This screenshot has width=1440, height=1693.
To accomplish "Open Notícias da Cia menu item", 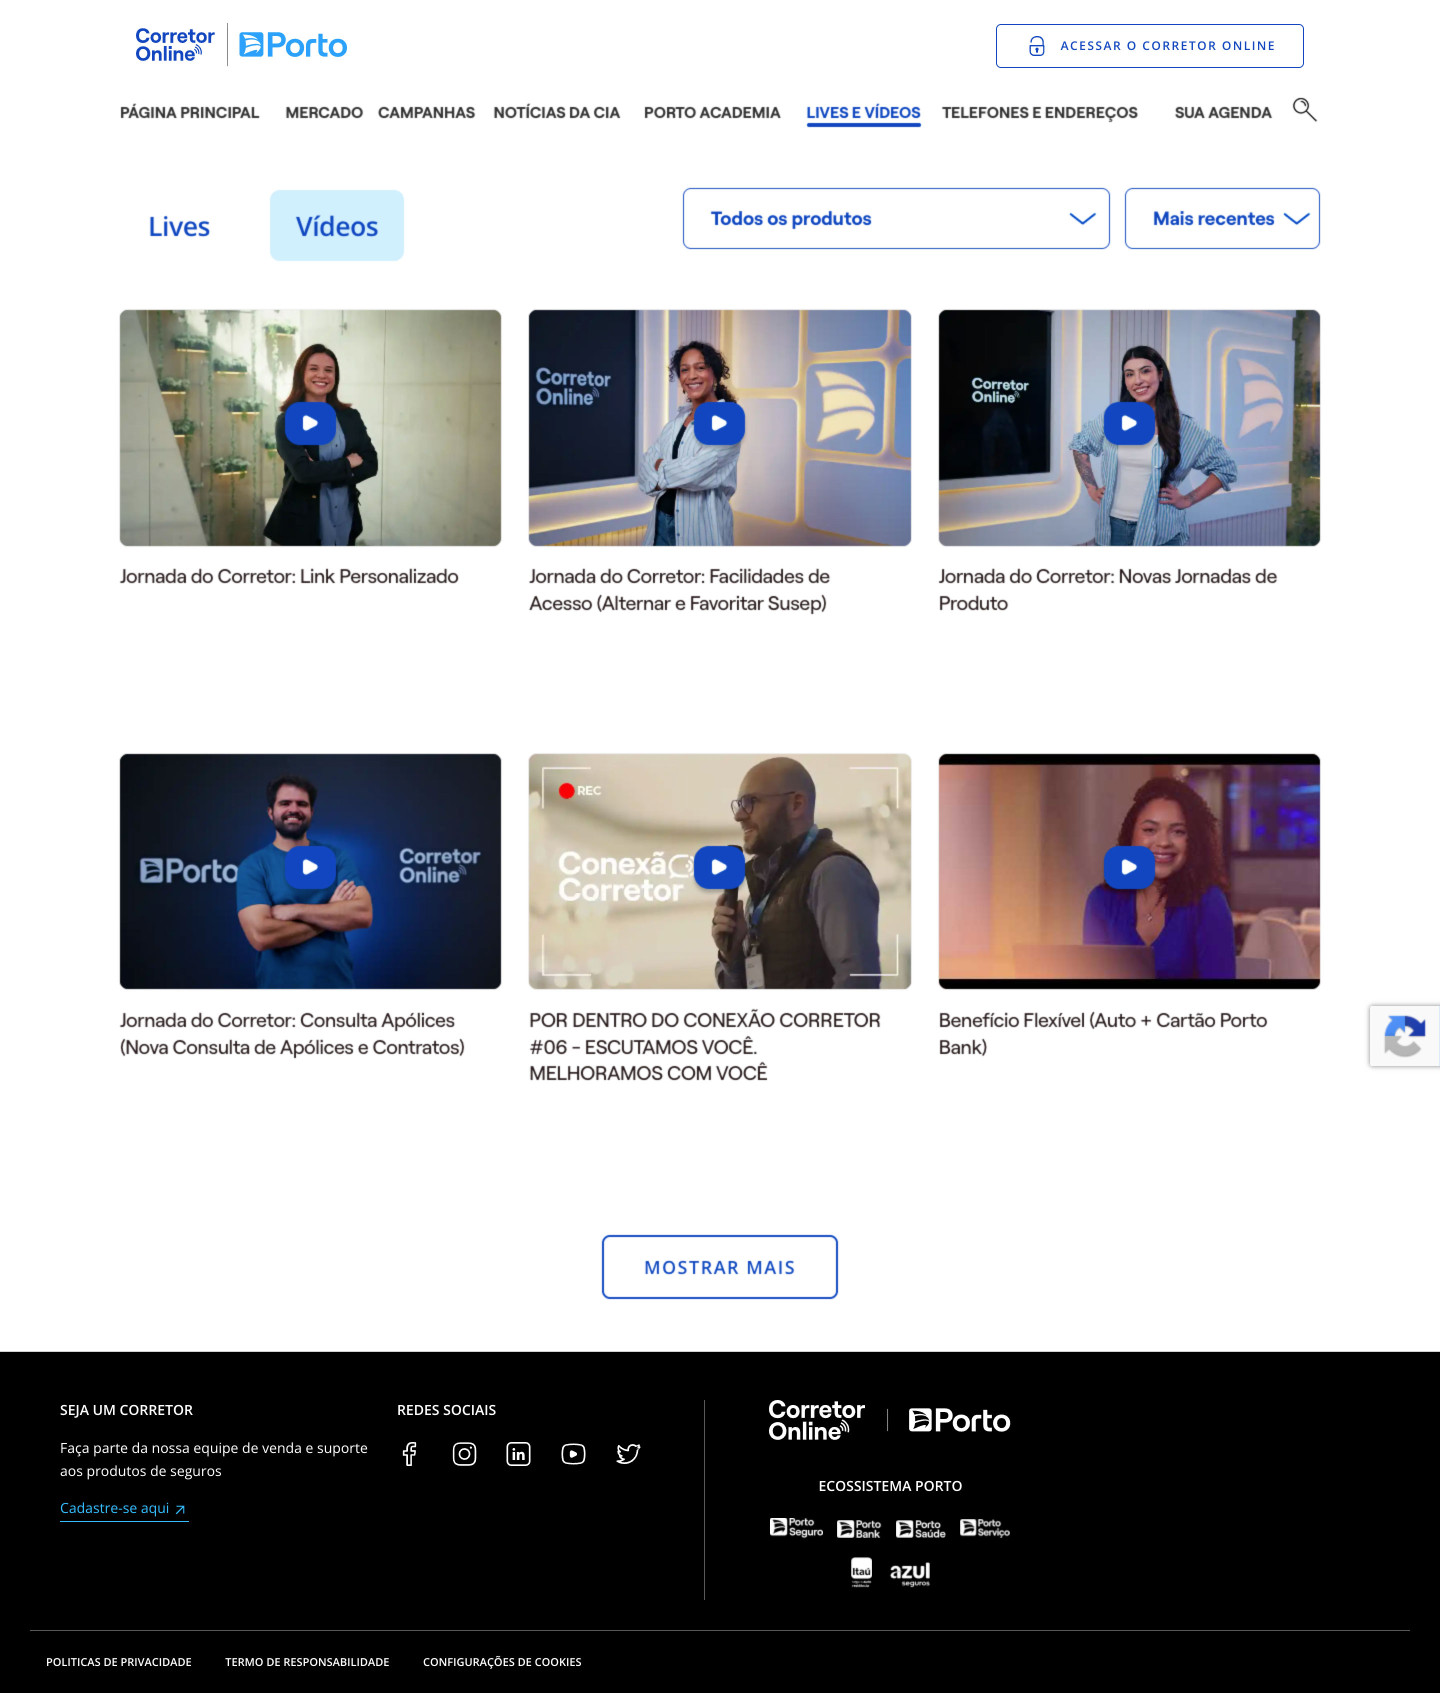I will tap(556, 113).
